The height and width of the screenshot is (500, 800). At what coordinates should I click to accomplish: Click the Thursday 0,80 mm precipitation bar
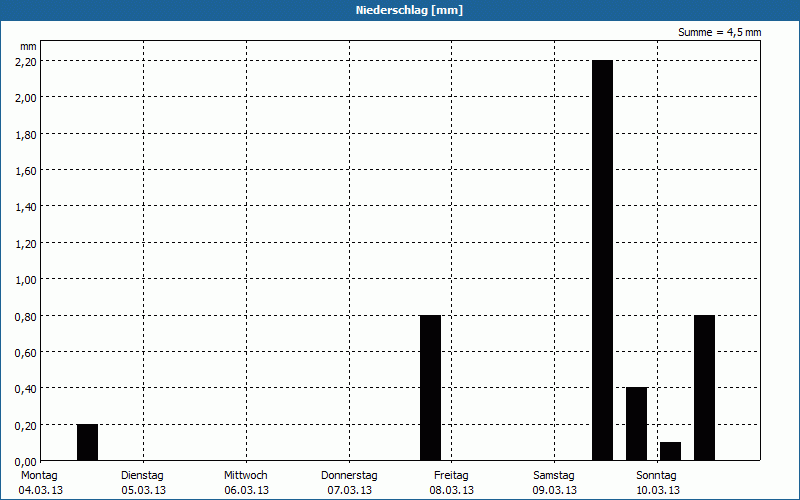pyautogui.click(x=430, y=388)
